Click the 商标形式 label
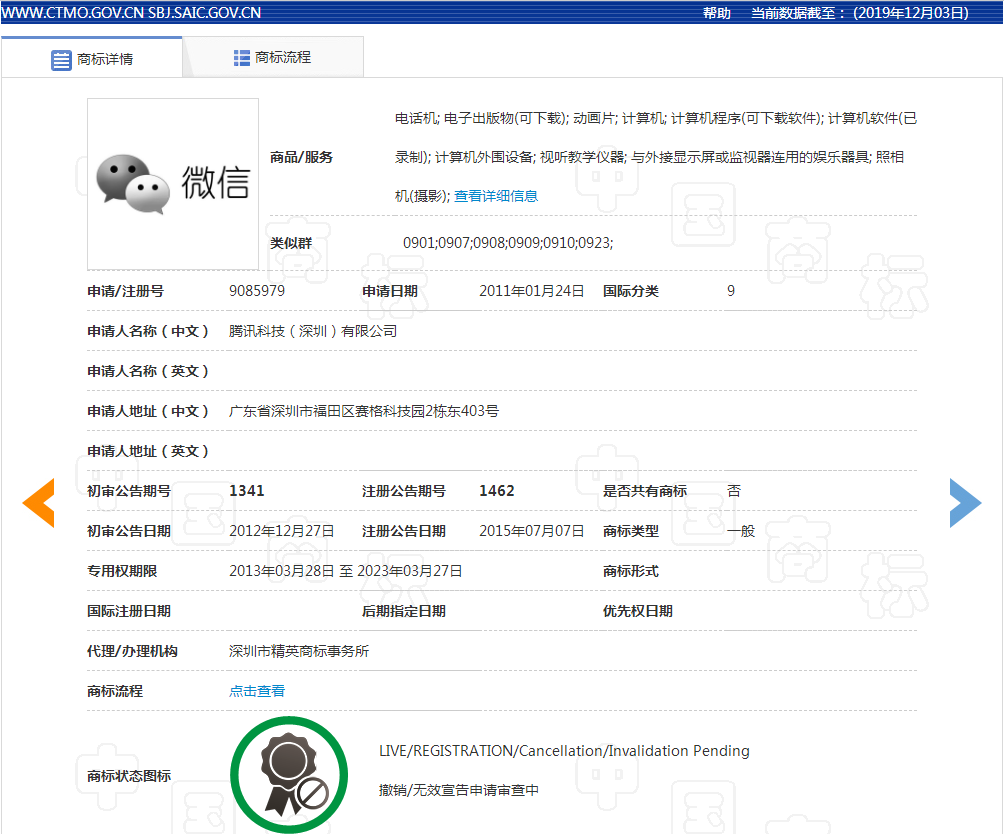The width and height of the screenshot is (1004, 834). click(631, 571)
